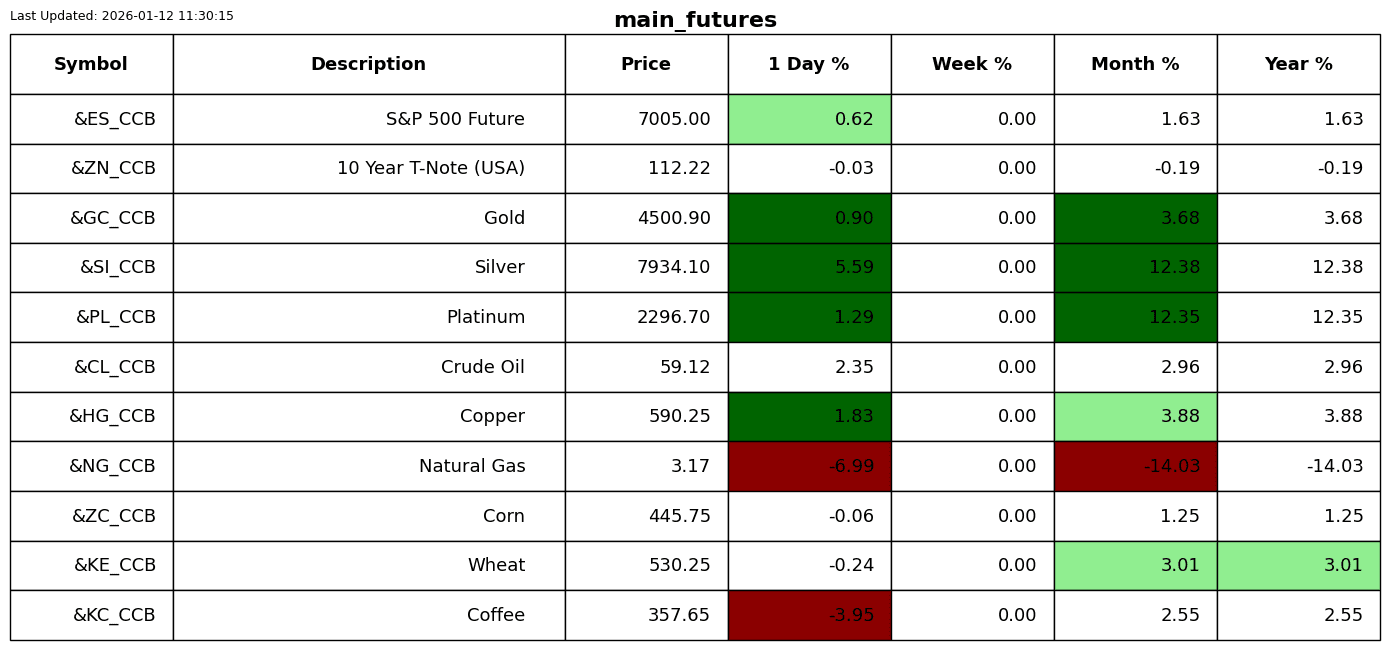Click the dark green Silver 5.59 cell
Screen dimensions: 1390x650
(x=809, y=268)
